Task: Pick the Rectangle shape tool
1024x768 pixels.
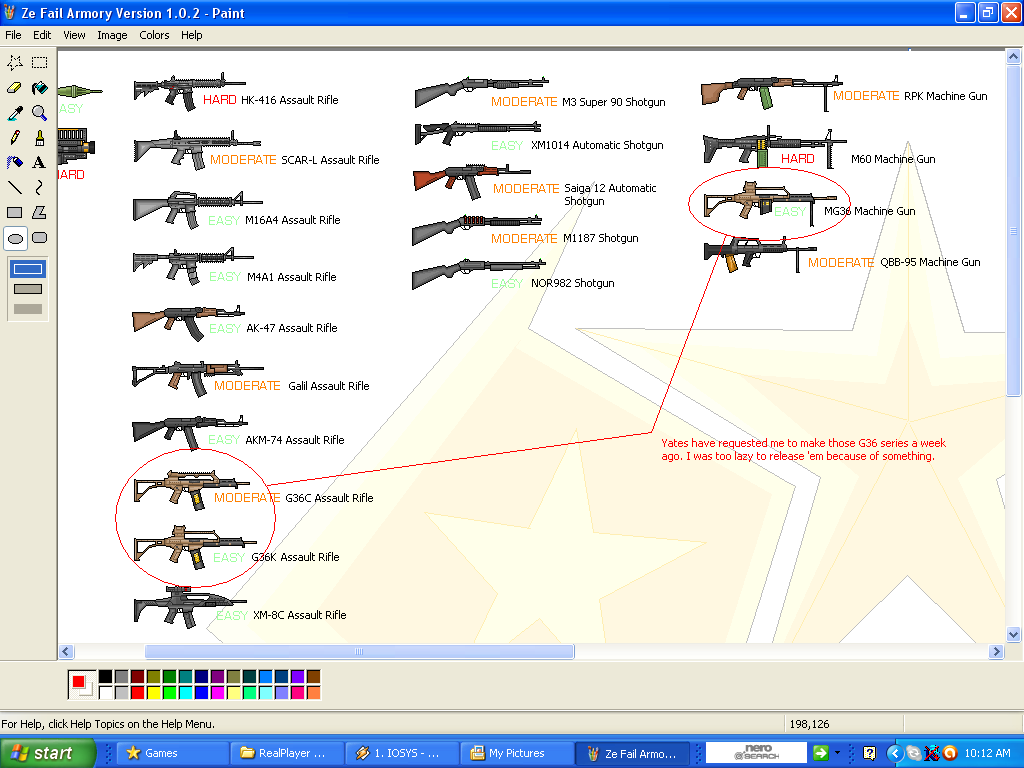Action: point(15,212)
